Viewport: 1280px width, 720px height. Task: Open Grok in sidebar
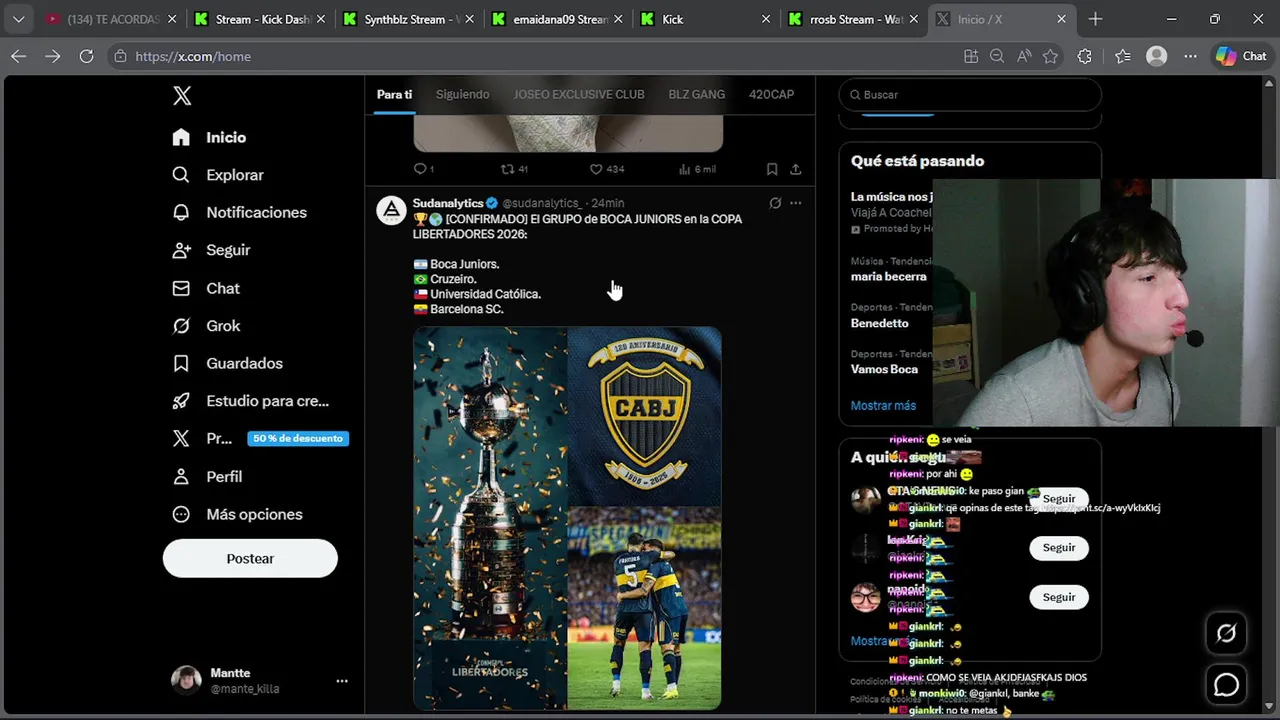[206, 326]
